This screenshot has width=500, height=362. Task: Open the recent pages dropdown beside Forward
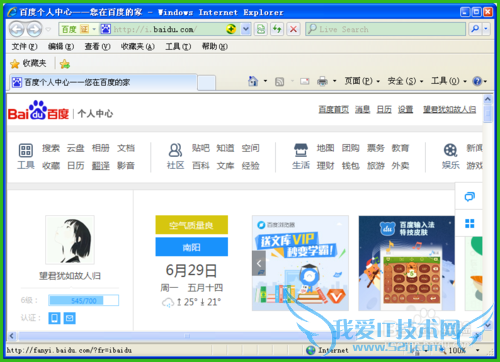point(48,29)
